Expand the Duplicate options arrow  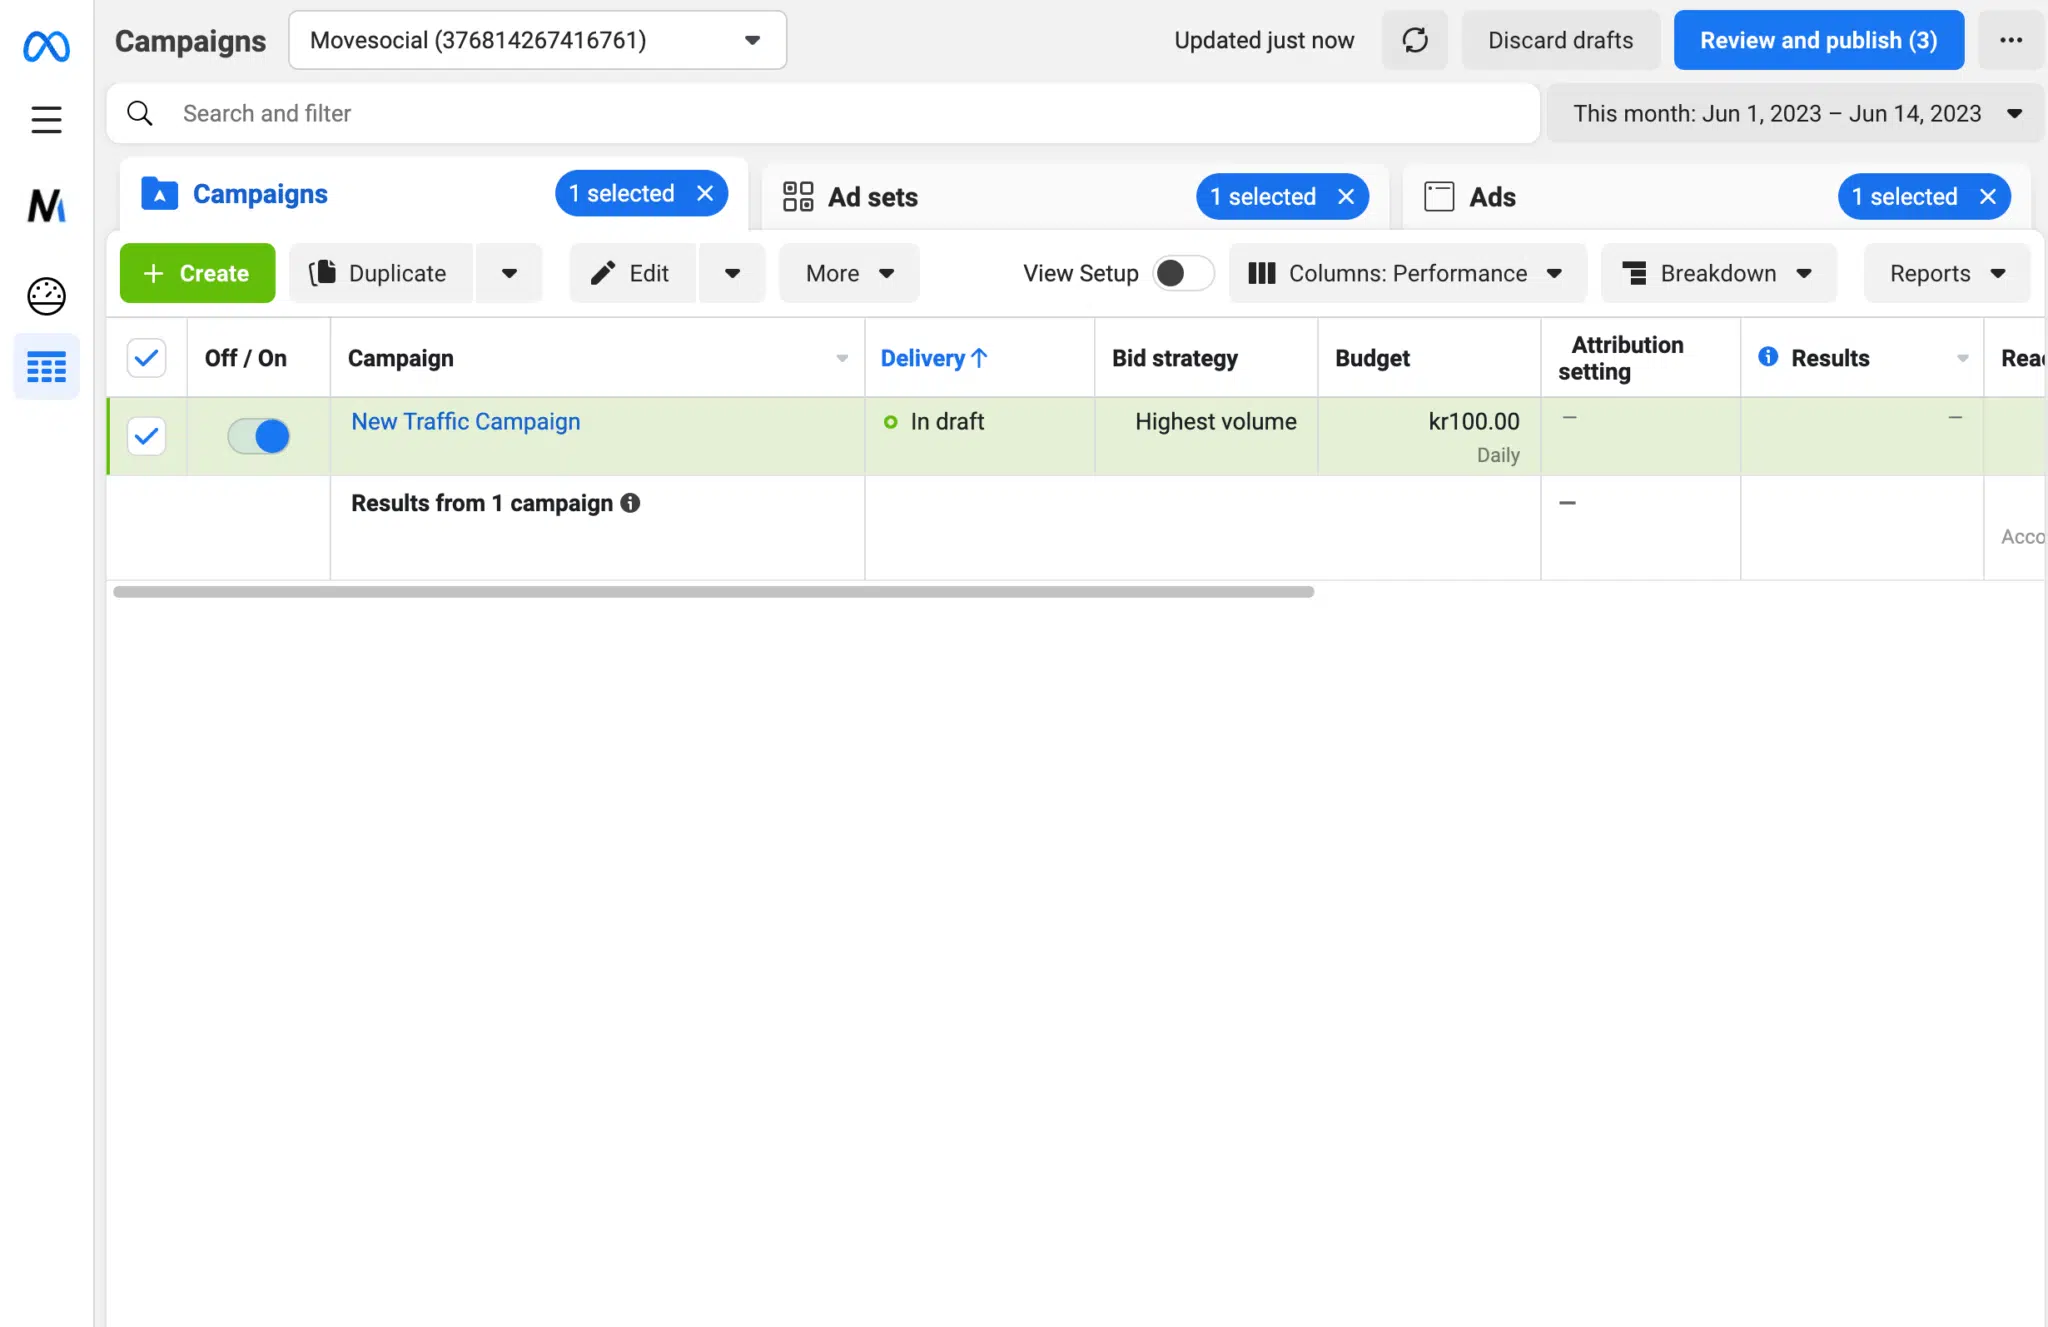[x=509, y=273]
